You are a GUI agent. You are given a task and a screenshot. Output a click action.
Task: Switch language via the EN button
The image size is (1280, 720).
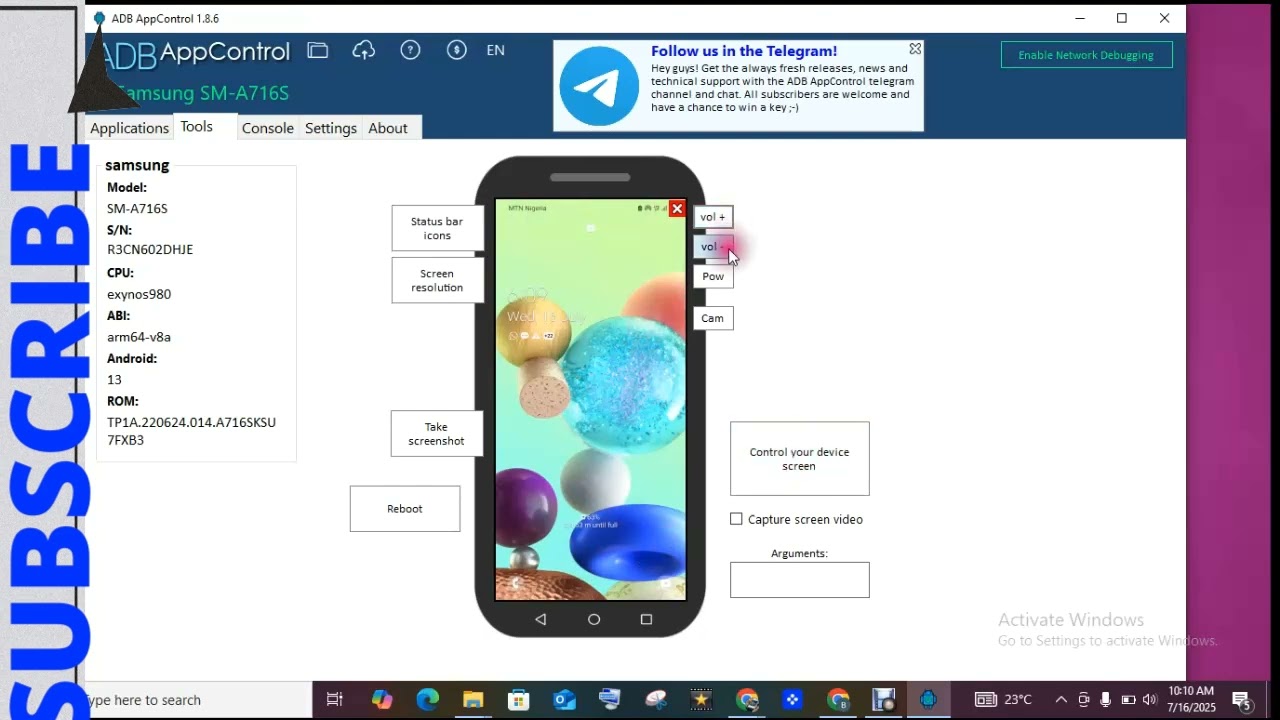495,50
